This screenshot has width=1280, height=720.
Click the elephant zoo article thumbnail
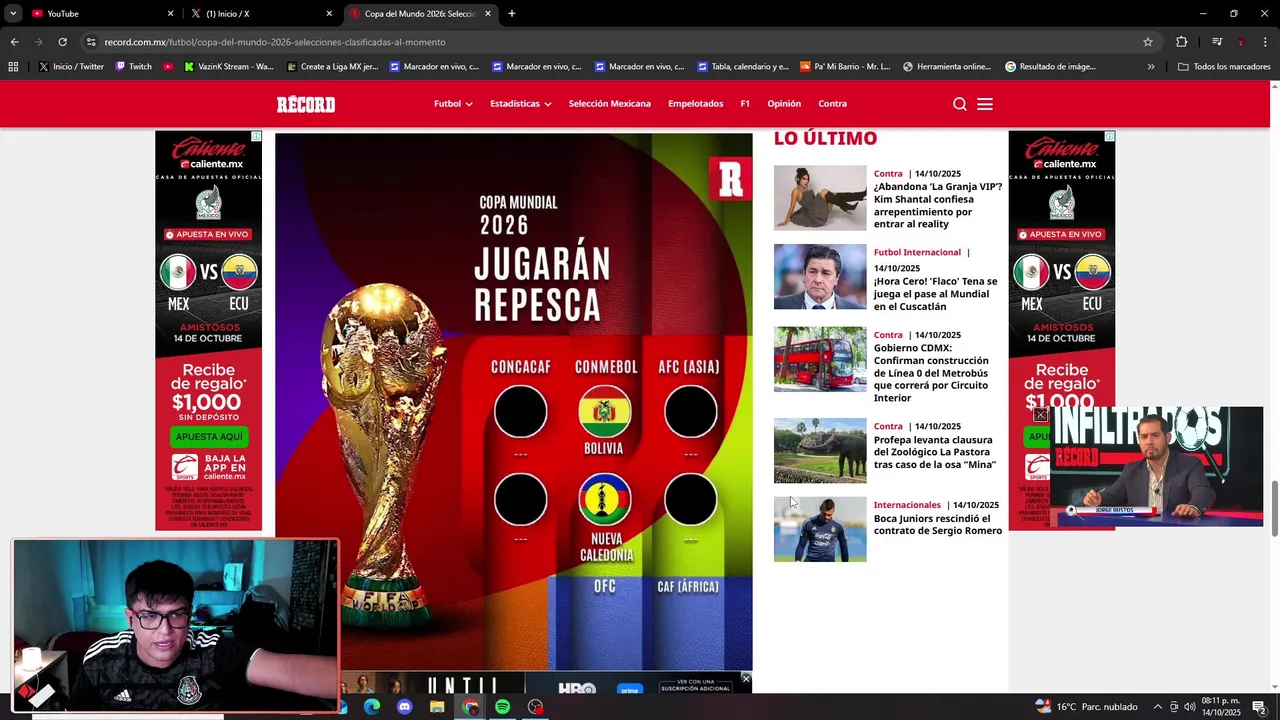[x=820, y=450]
